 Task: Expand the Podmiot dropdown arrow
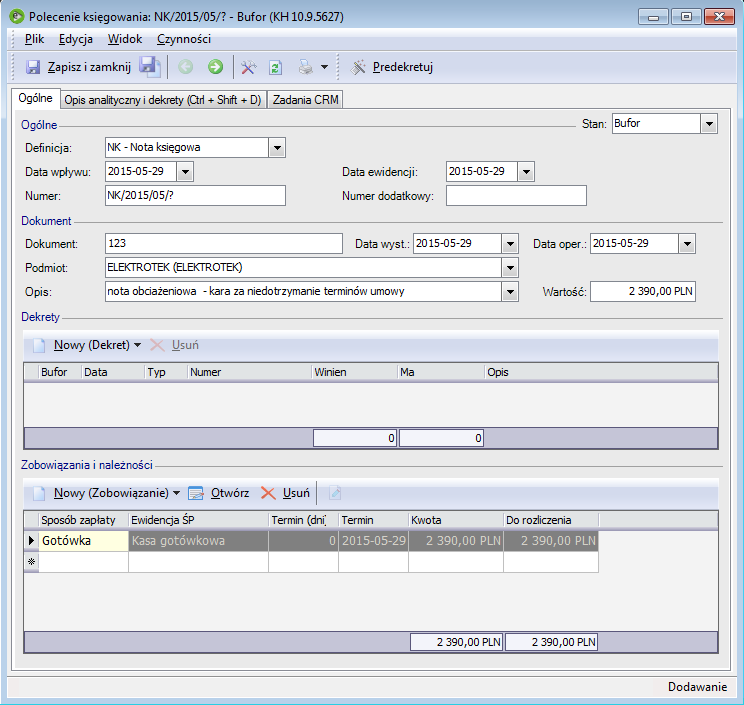point(510,268)
